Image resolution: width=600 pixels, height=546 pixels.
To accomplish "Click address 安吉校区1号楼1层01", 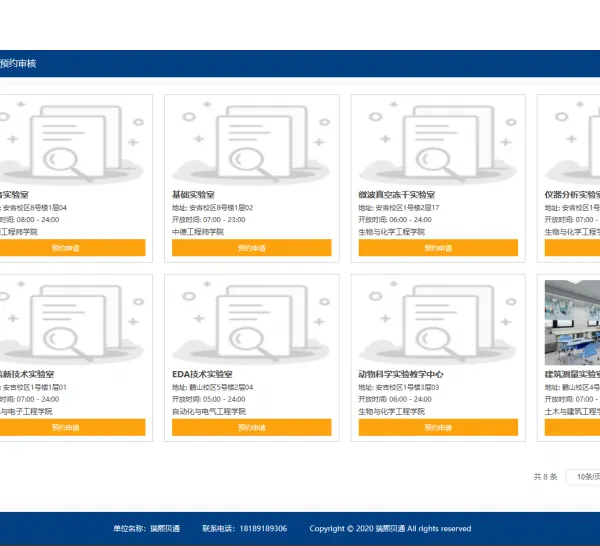I will [x=35, y=387].
